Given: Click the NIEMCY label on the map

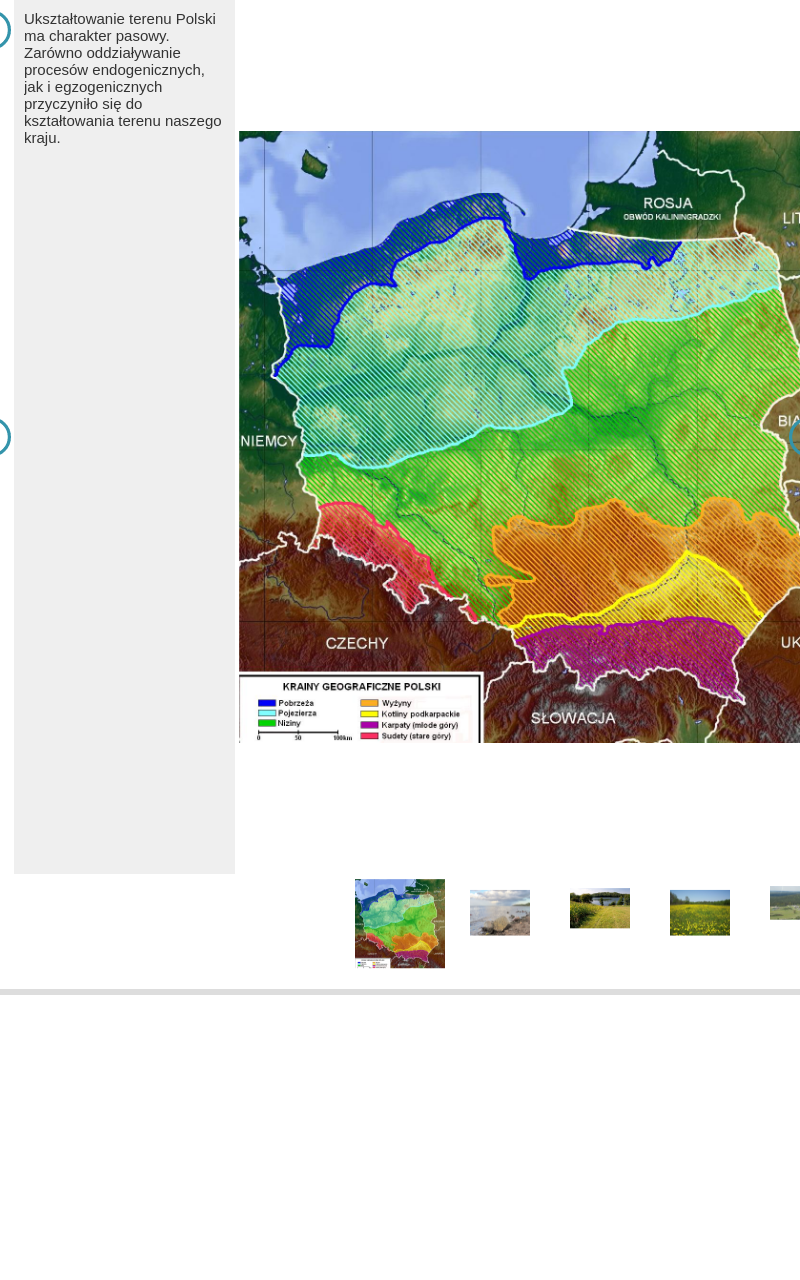Looking at the screenshot, I should [x=269, y=441].
